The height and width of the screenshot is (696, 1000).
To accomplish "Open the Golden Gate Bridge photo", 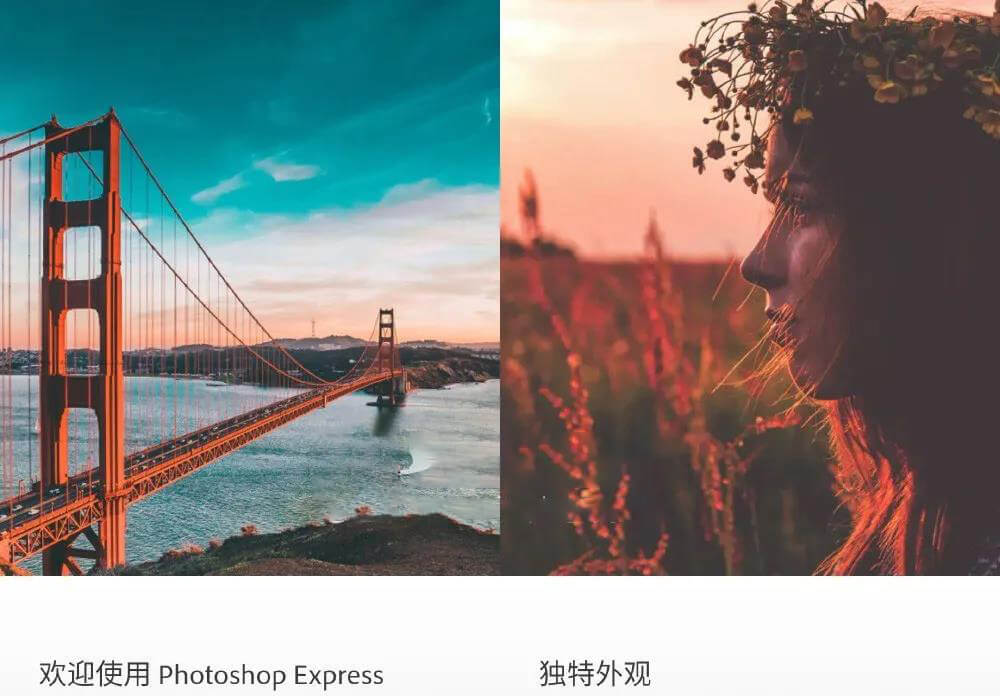I will 249,287.
